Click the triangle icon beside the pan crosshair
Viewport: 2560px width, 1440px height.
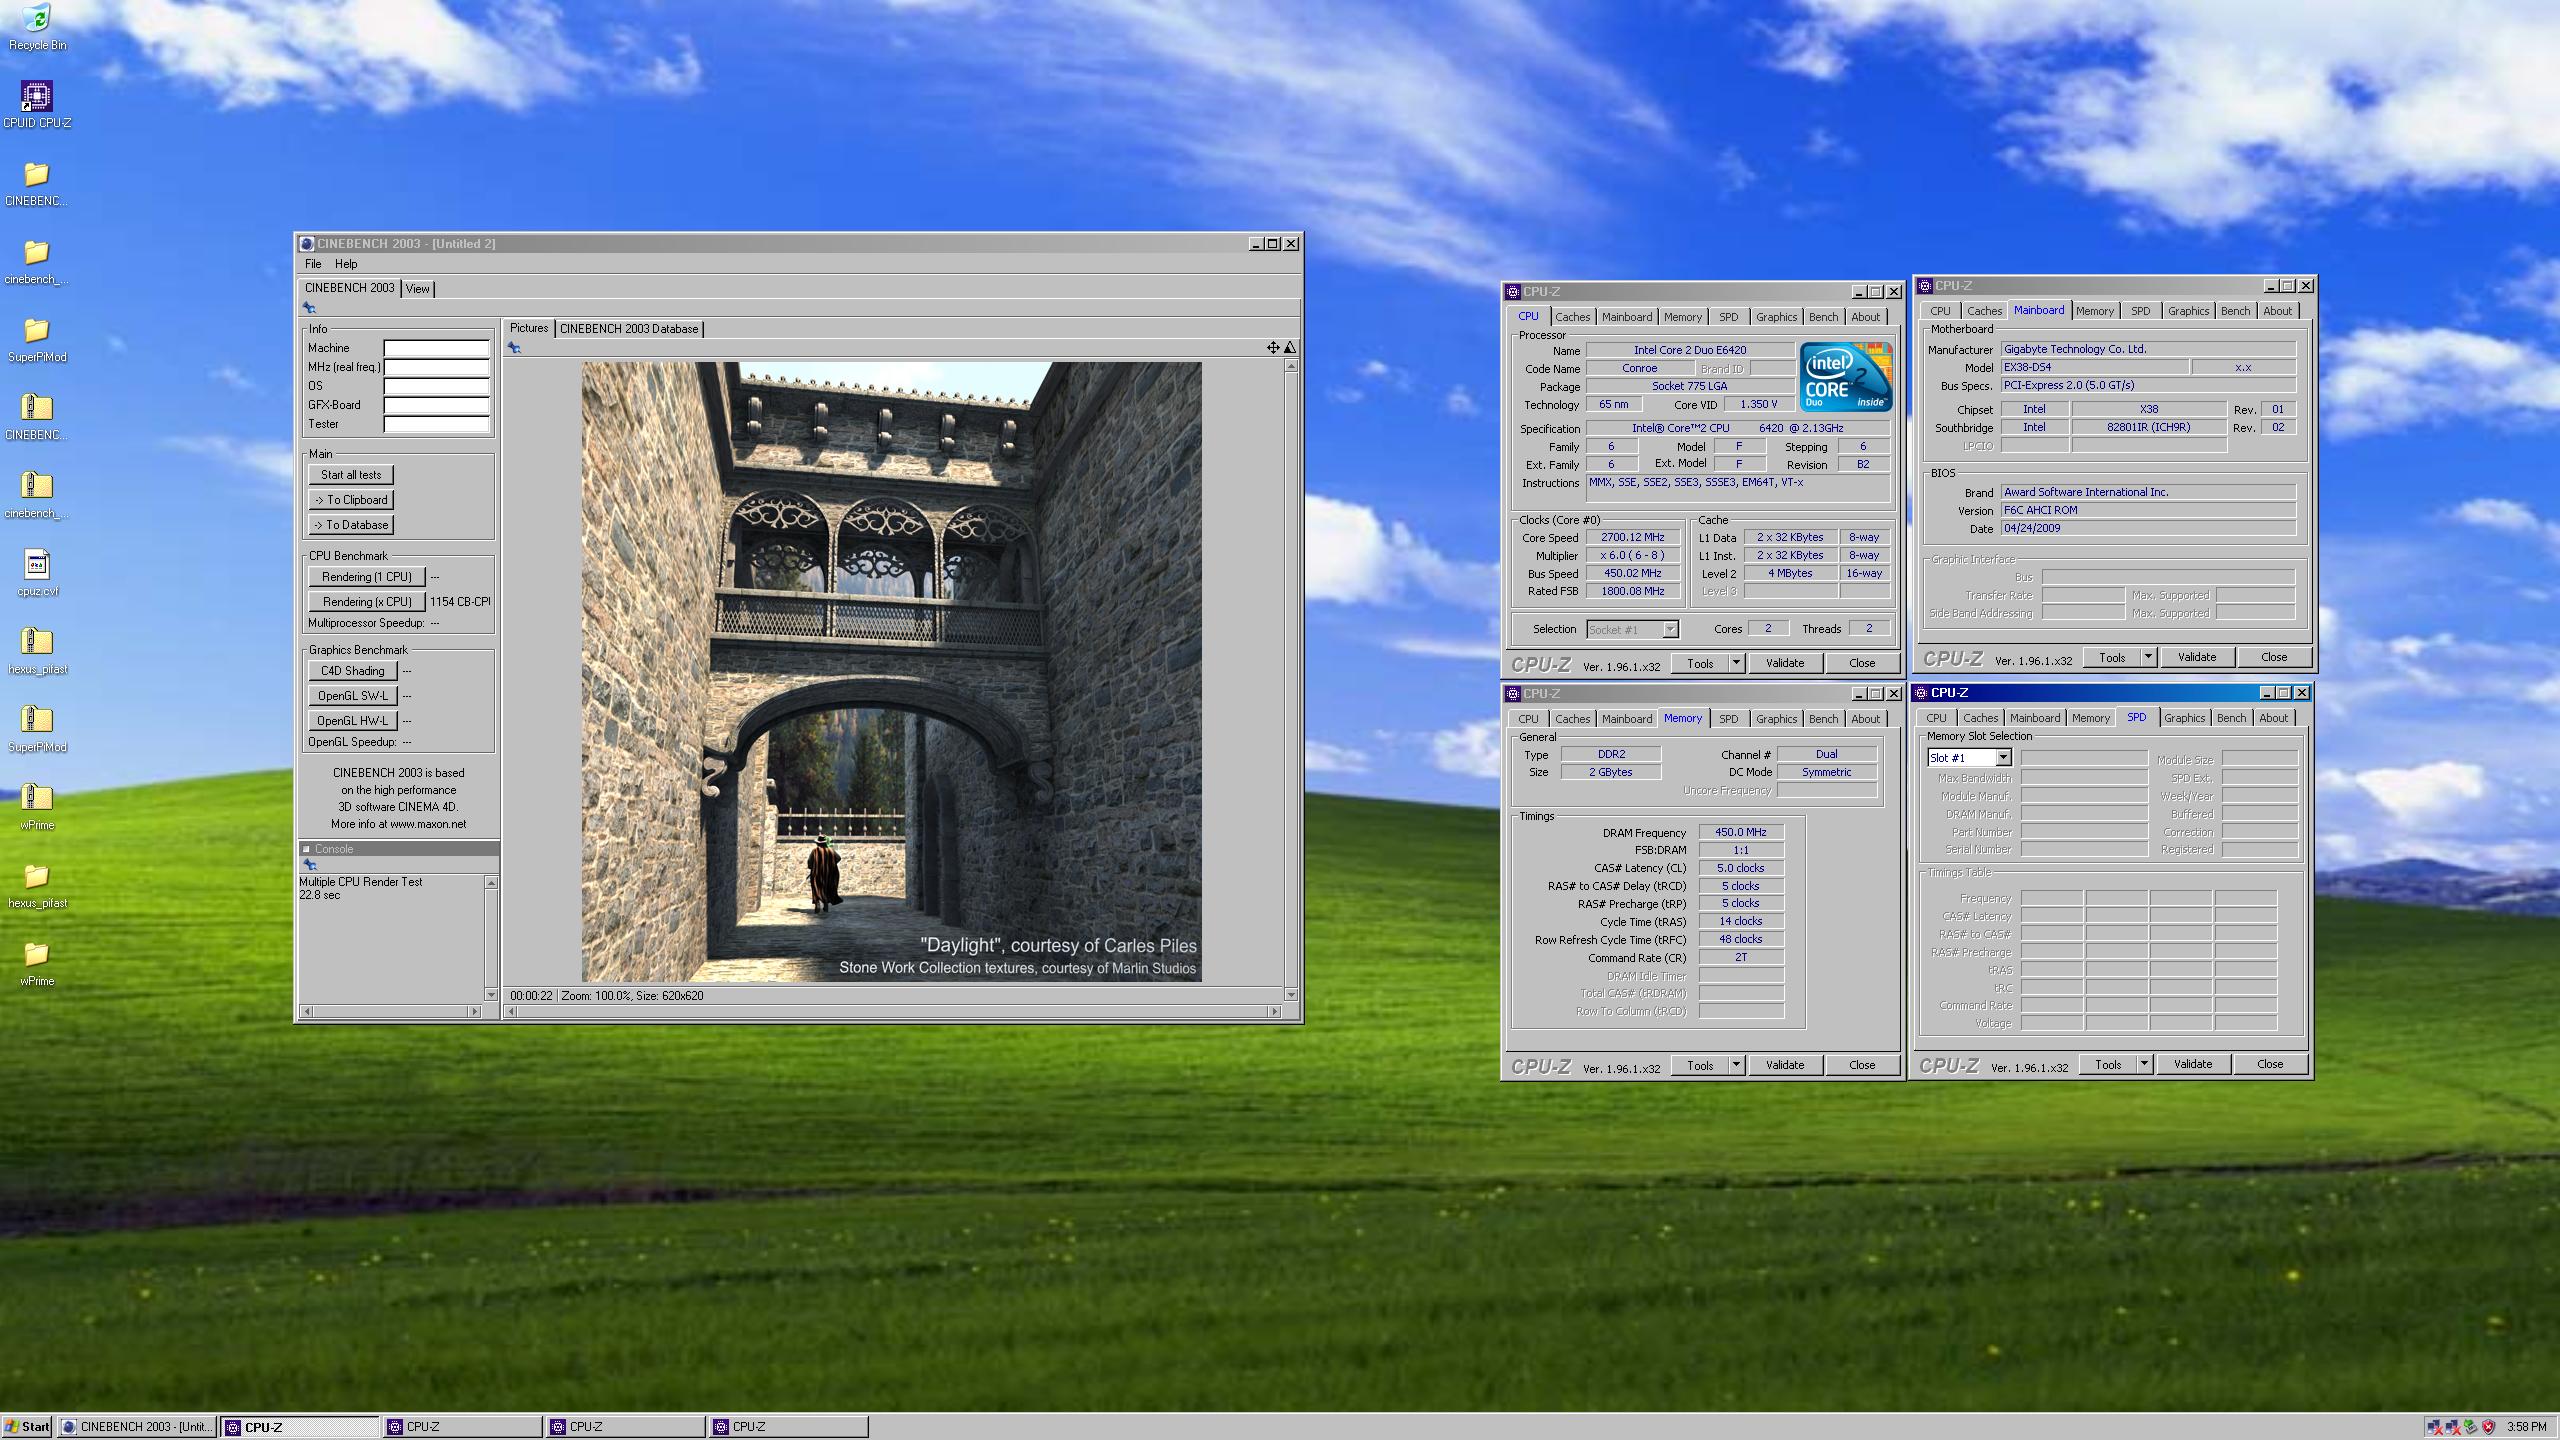coord(1290,347)
